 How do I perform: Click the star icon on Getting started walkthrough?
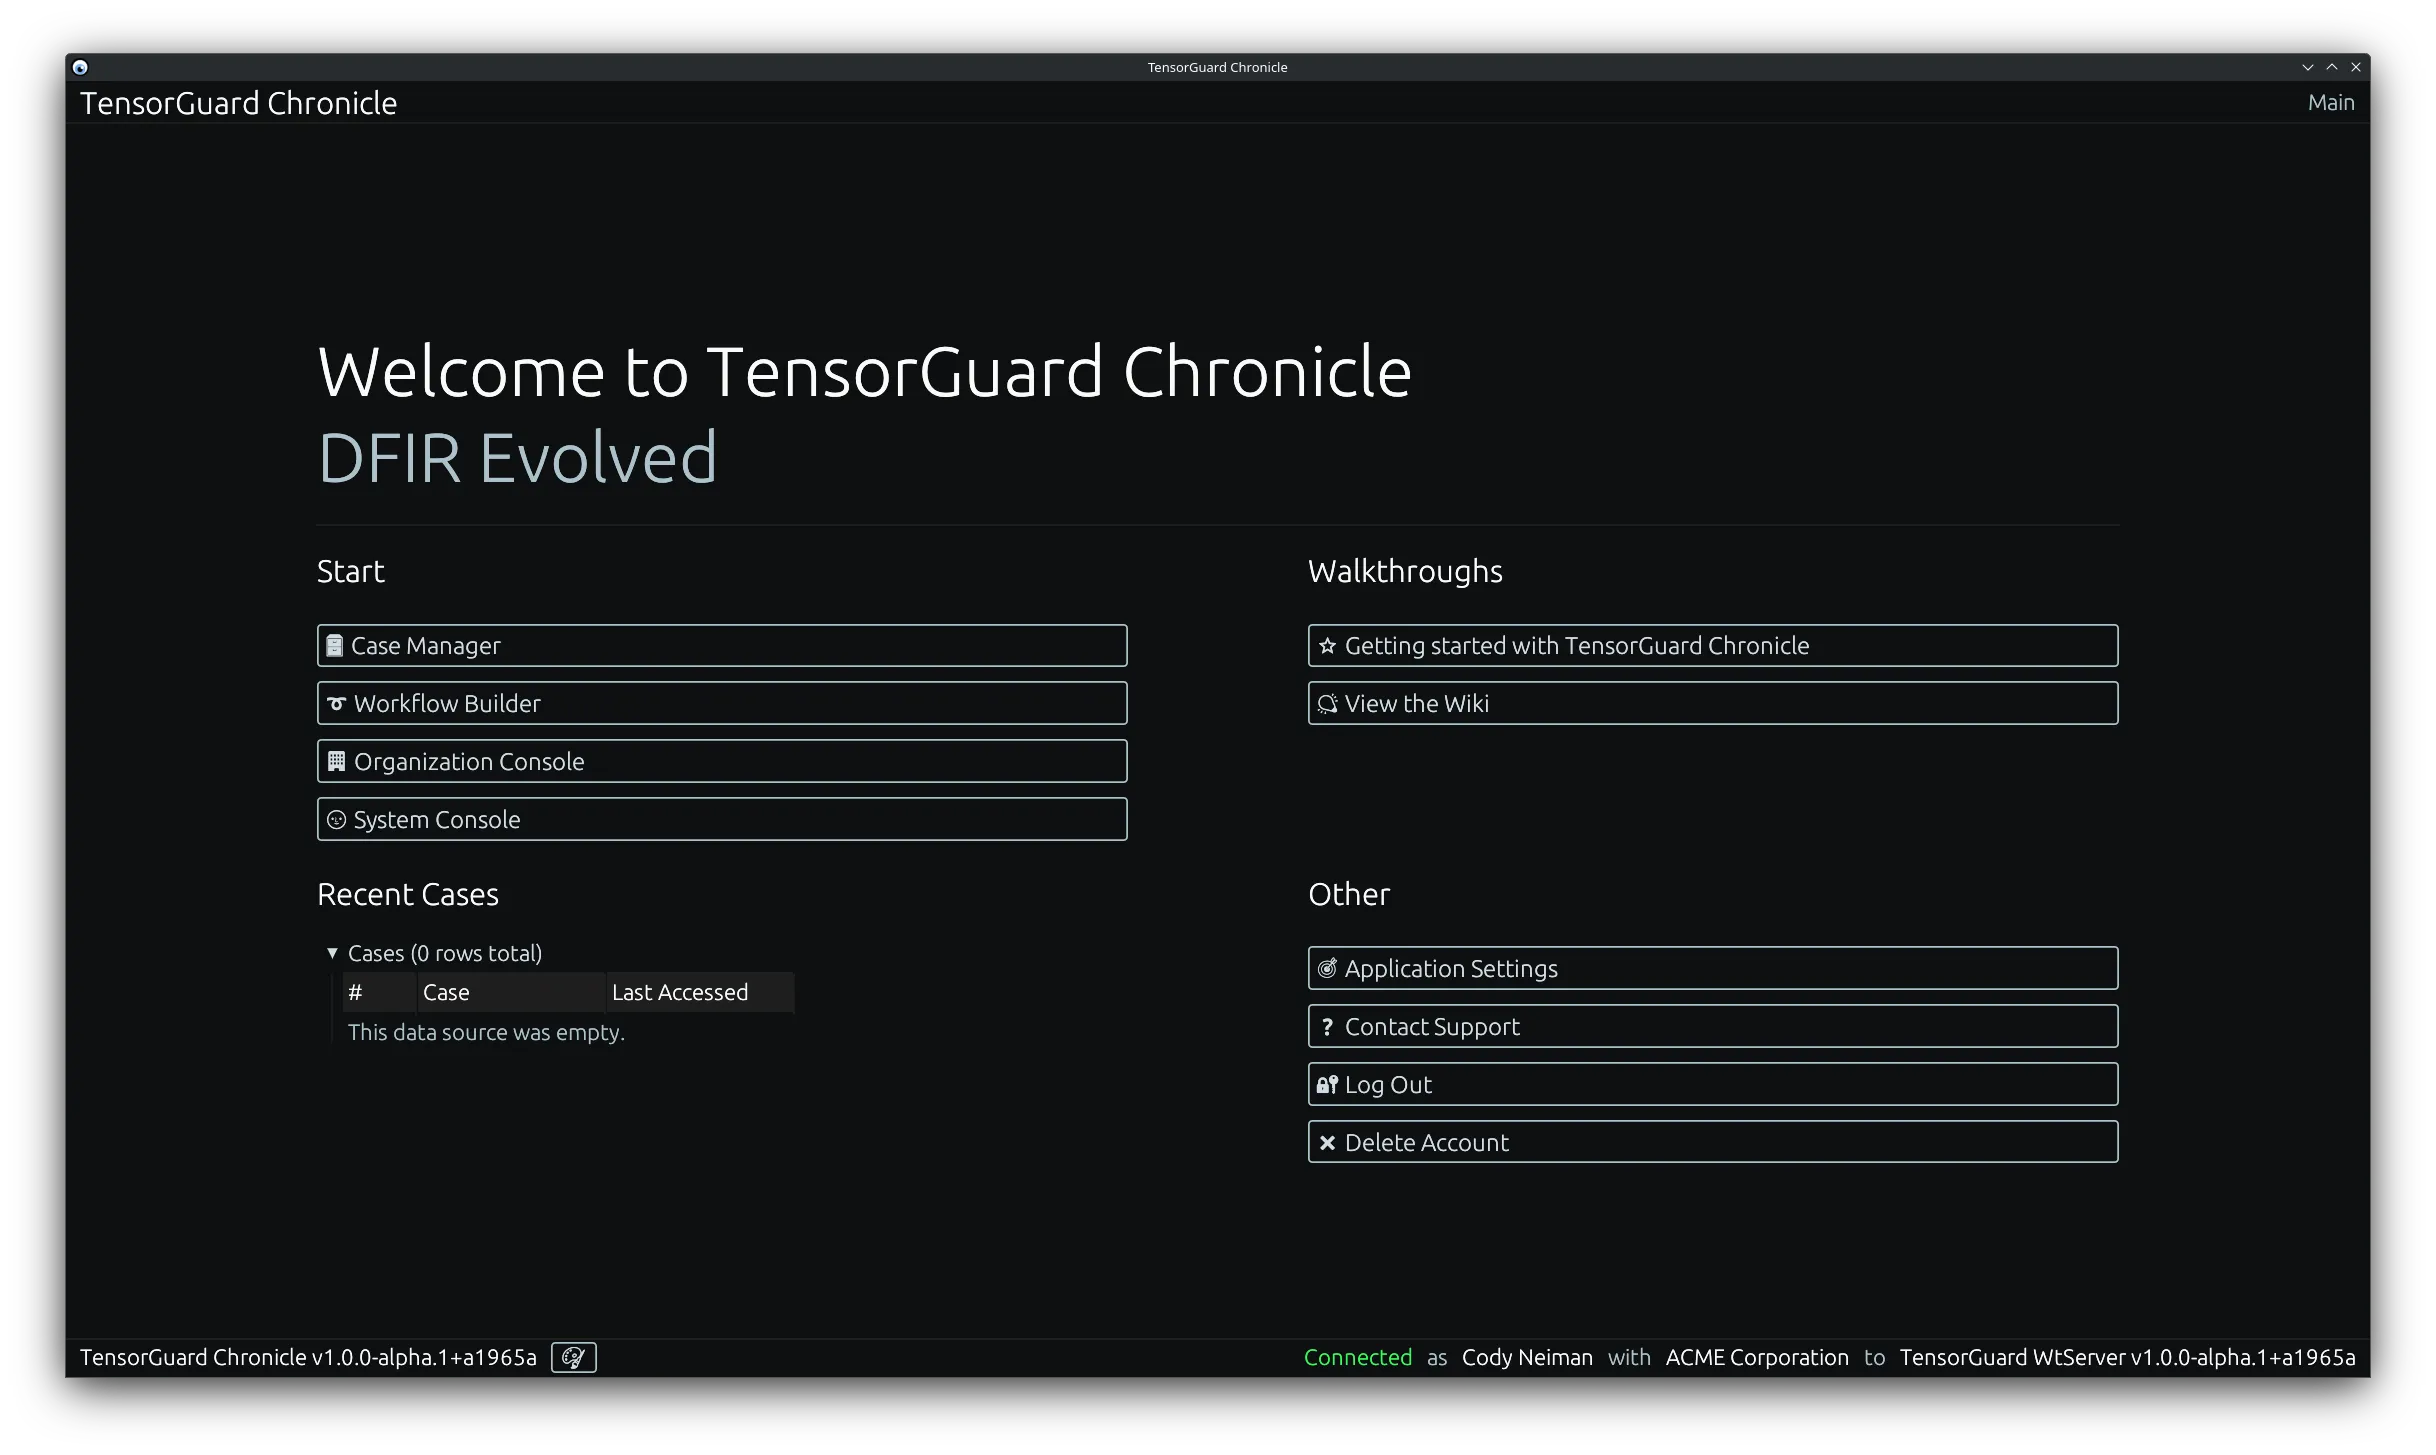(x=1326, y=645)
